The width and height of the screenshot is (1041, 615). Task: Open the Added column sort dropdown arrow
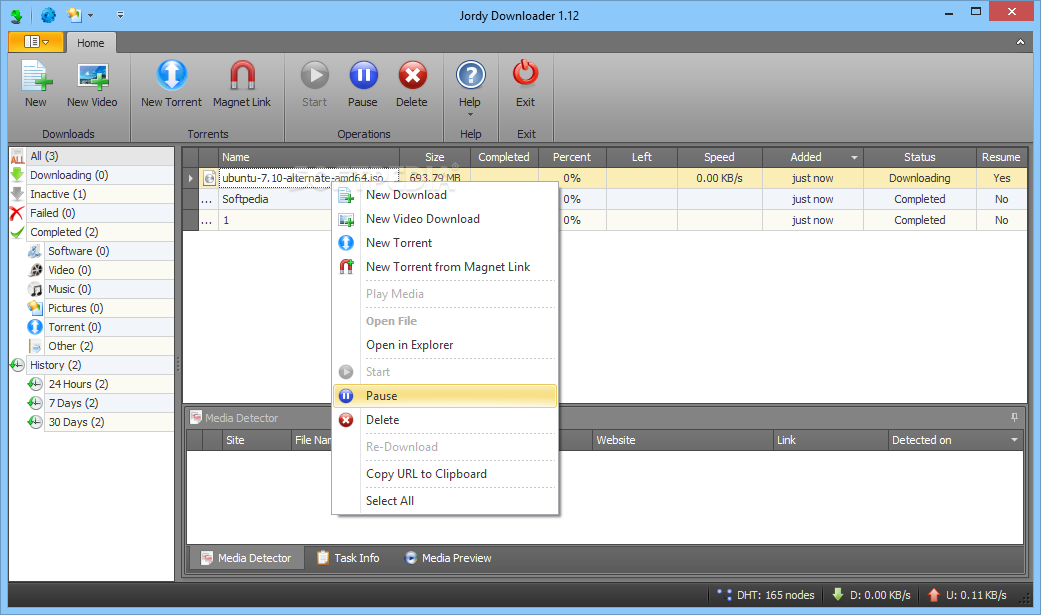point(854,158)
